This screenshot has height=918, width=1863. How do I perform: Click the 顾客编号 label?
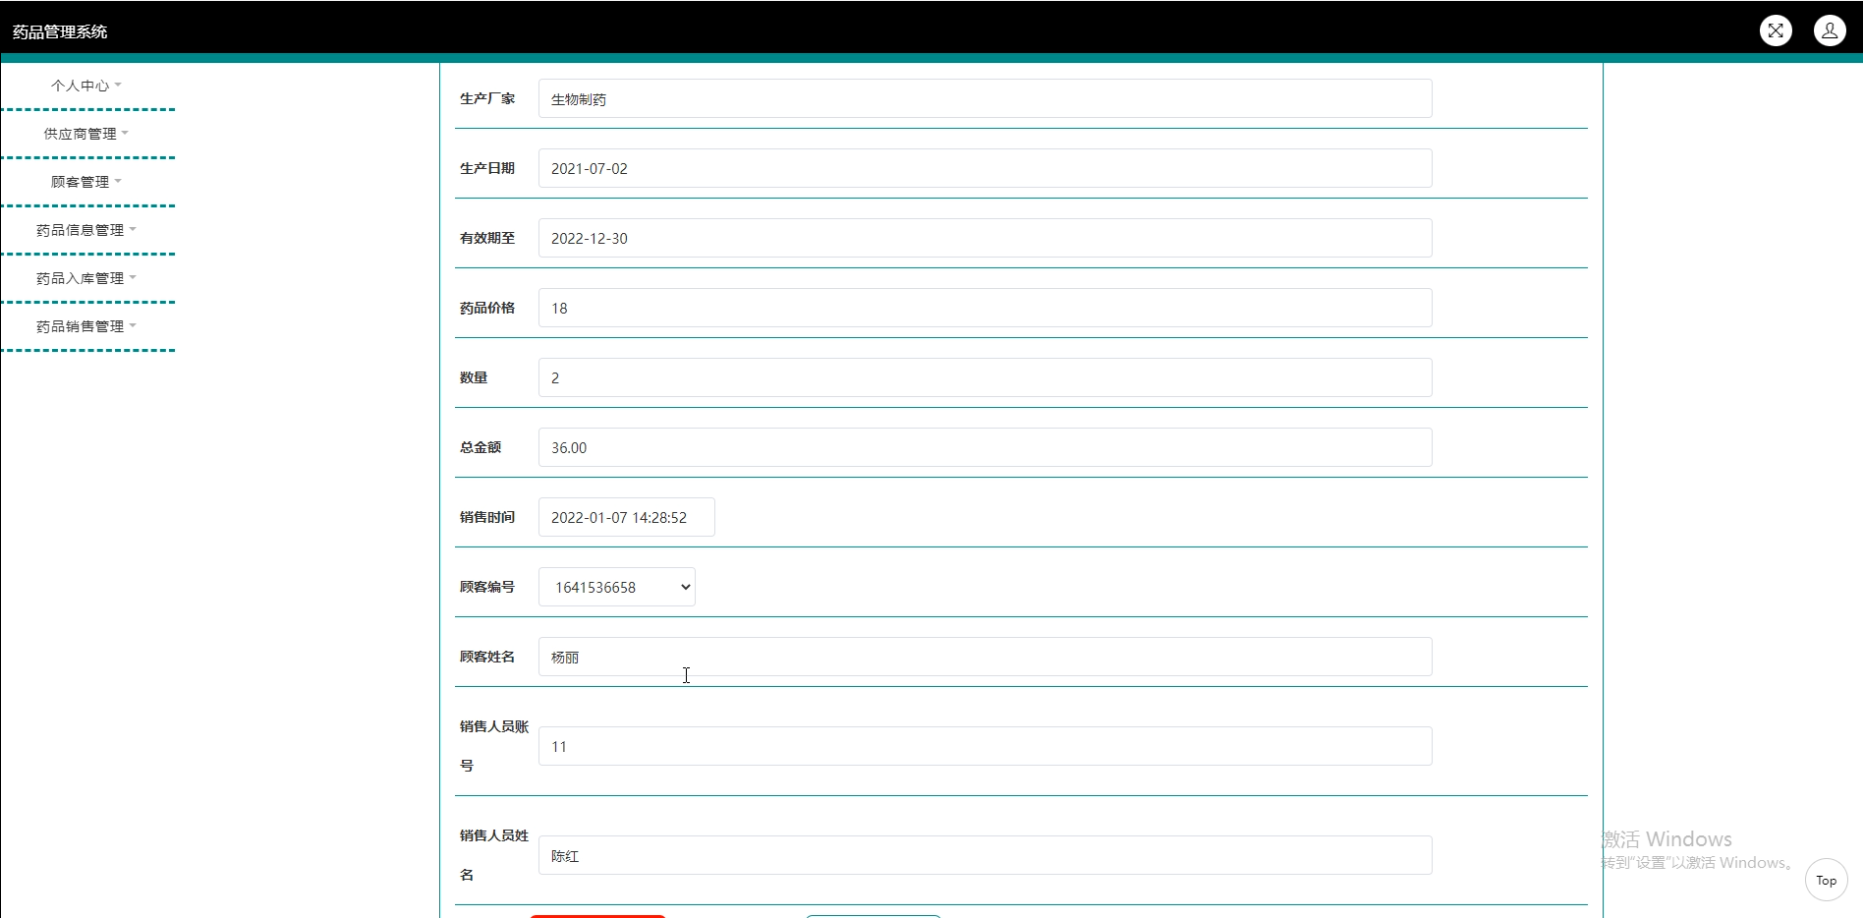pyautogui.click(x=487, y=587)
